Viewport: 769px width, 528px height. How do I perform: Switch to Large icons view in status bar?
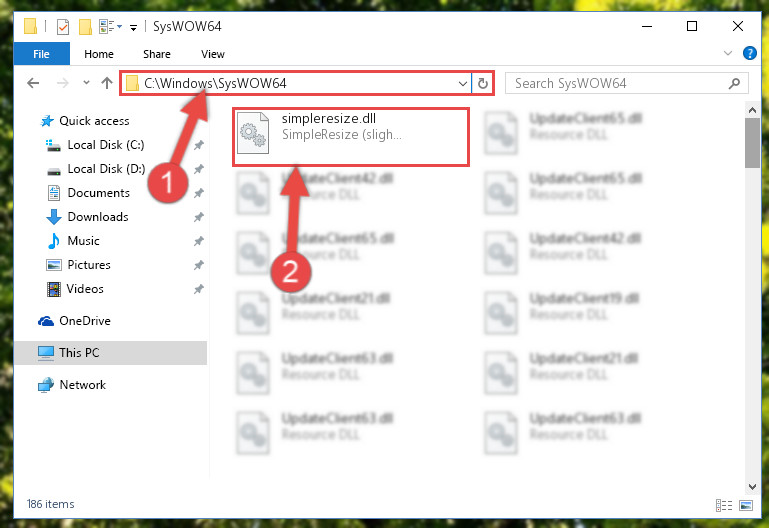point(746,505)
